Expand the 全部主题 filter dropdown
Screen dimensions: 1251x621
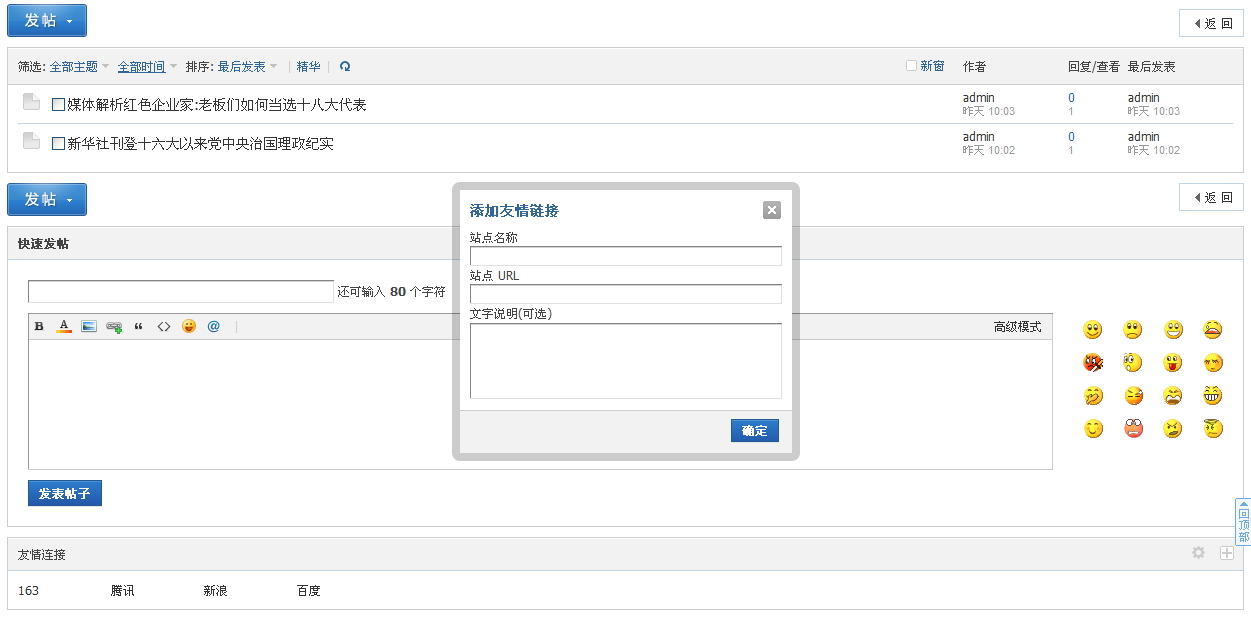pyautogui.click(x=79, y=67)
